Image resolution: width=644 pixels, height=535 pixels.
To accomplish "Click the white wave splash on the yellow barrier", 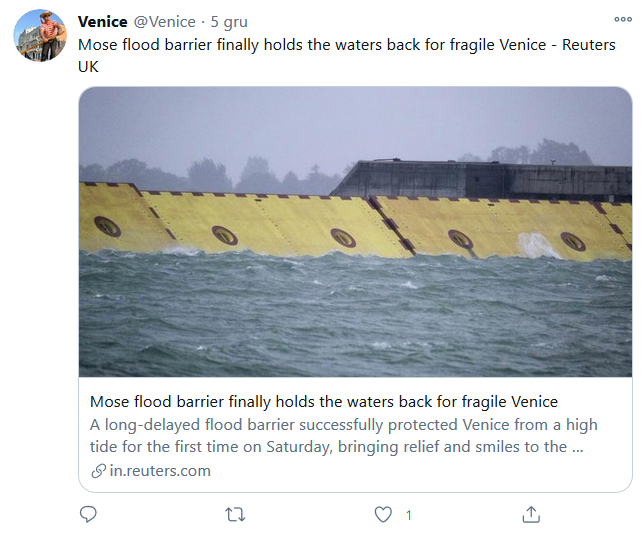I will [x=537, y=245].
